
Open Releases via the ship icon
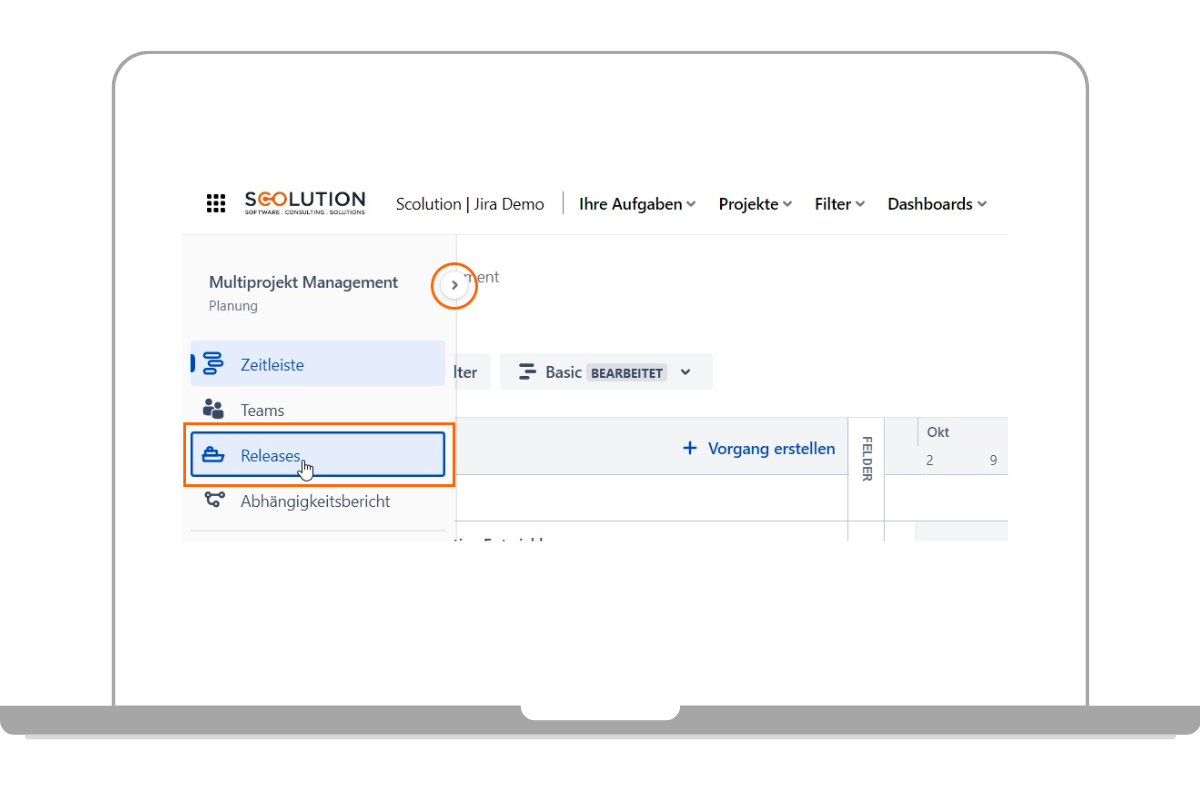213,455
